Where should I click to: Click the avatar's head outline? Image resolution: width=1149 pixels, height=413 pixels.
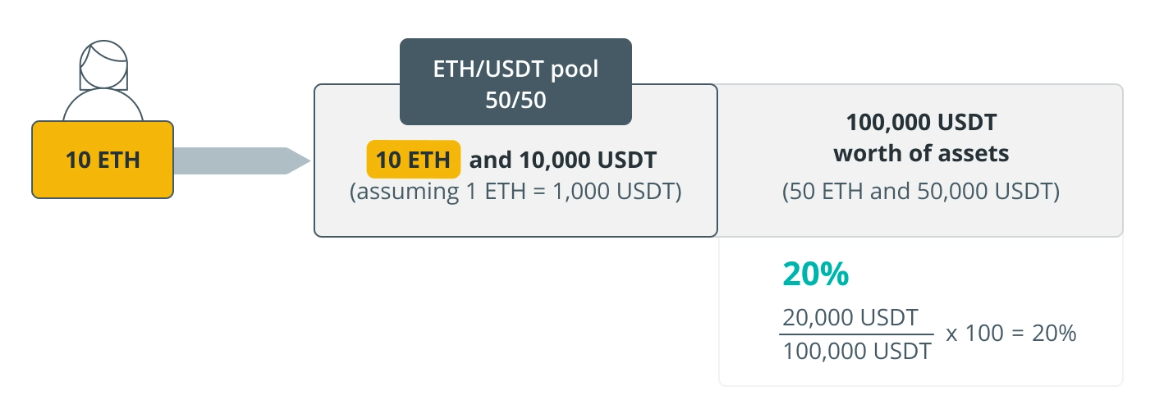(103, 64)
